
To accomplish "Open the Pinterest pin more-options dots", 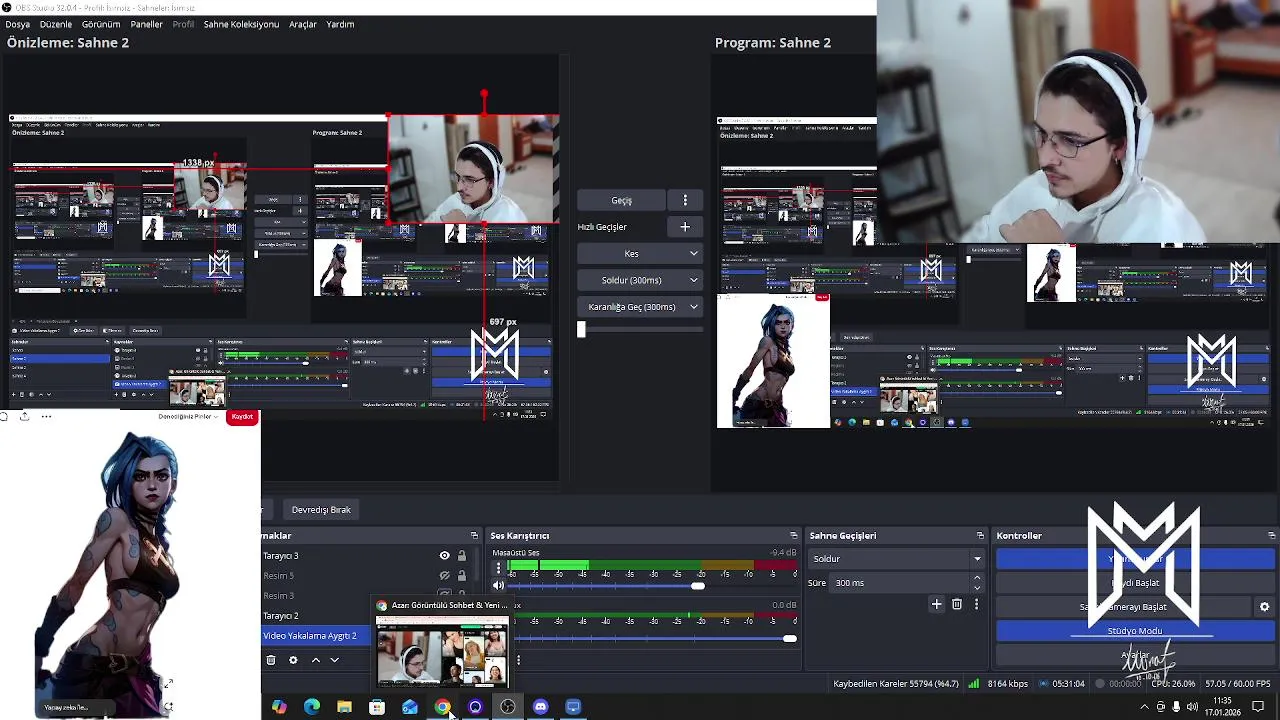I will click(46, 416).
